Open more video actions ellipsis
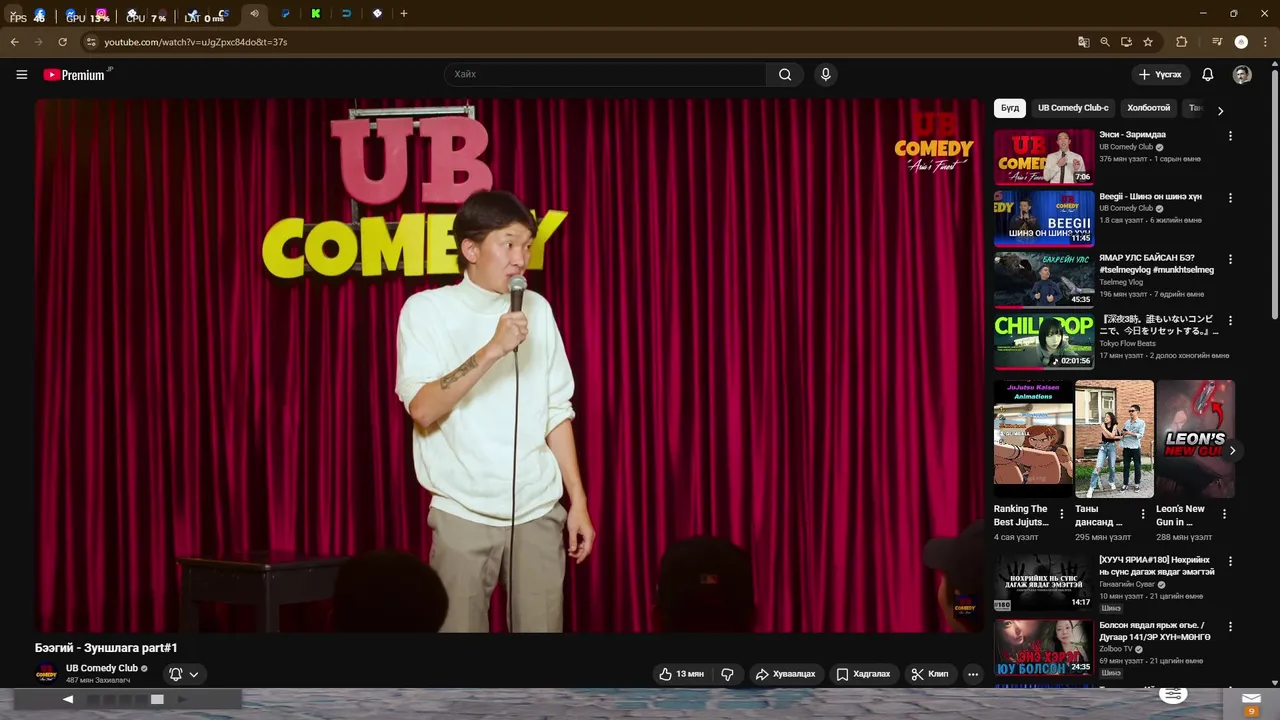The image size is (1280, 720). coord(973,674)
